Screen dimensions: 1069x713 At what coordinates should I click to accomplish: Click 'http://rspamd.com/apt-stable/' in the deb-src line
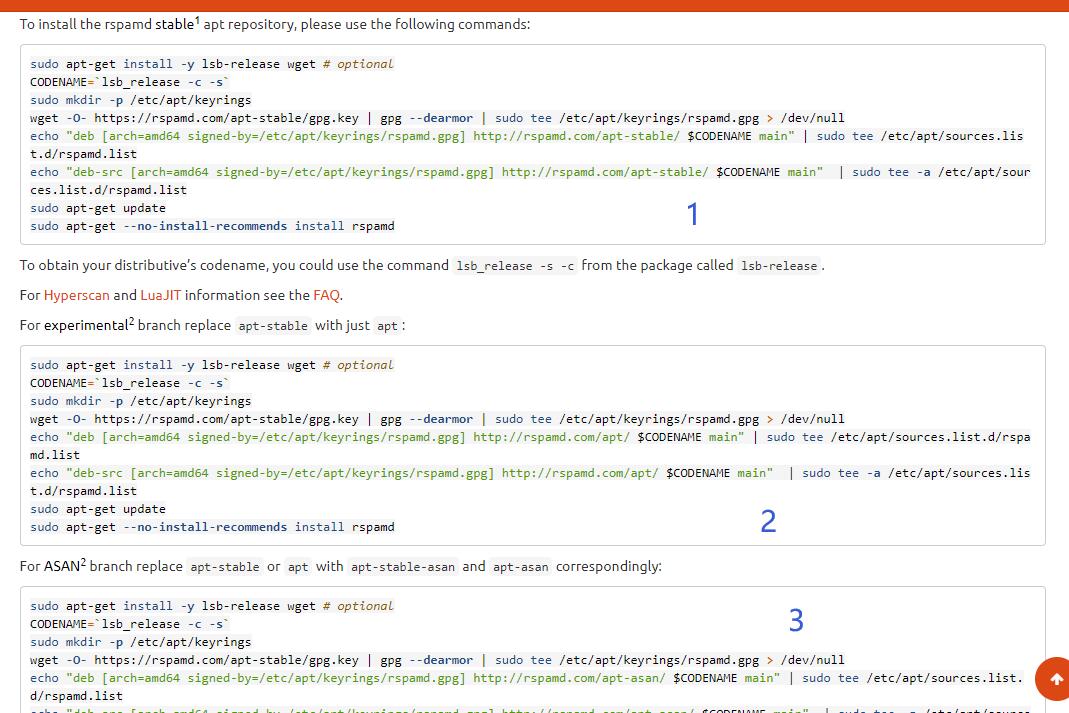click(605, 172)
